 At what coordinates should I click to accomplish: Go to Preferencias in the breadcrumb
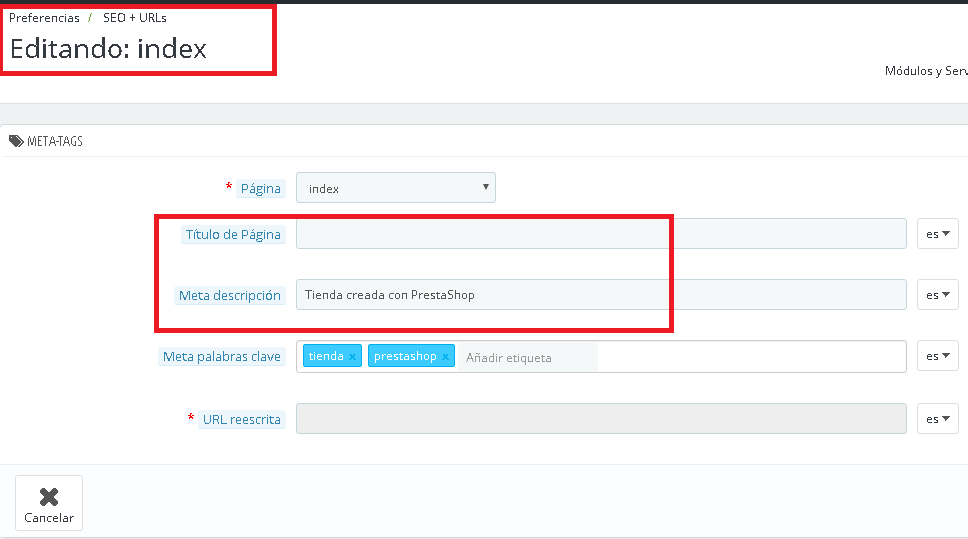coord(44,18)
